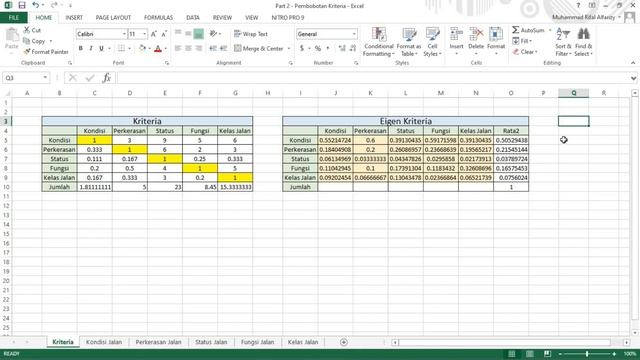
Task: Increase decimal places icon
Action: [342, 48]
